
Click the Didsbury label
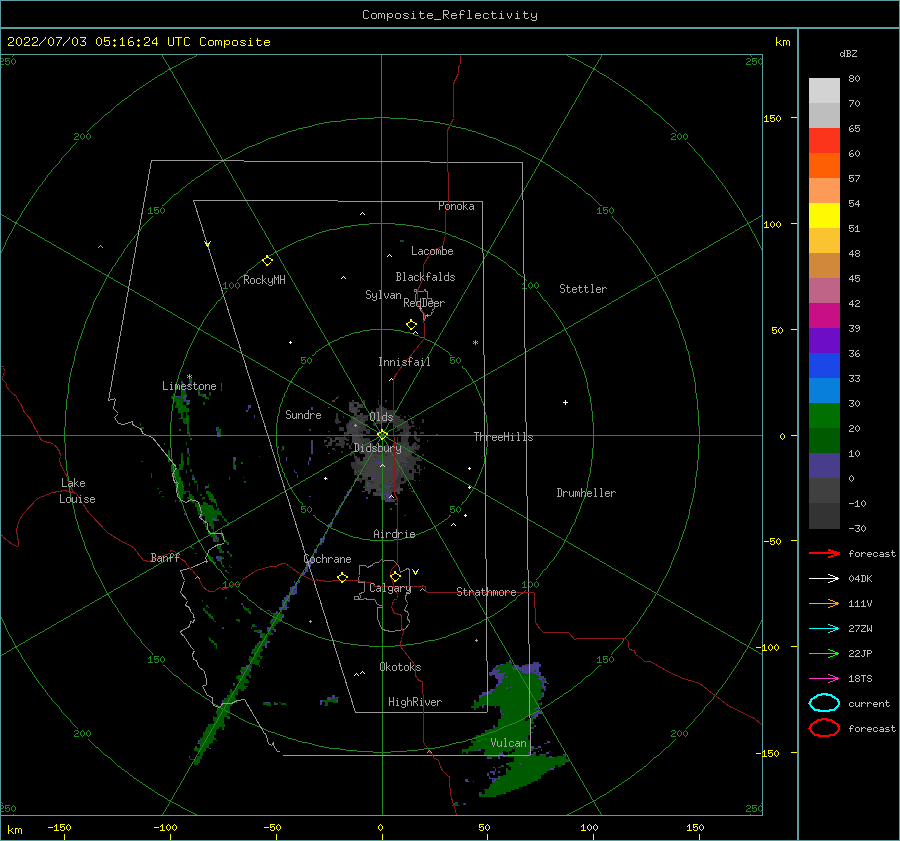[378, 448]
